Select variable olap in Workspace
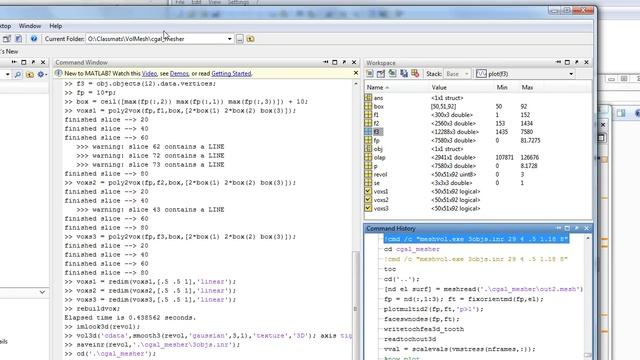This screenshot has height=360, width=640. [x=379, y=158]
